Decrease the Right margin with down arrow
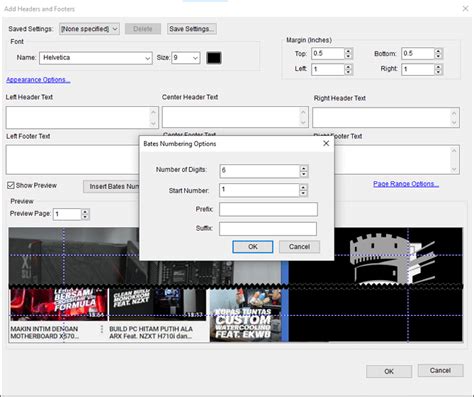The width and height of the screenshot is (474, 397). [x=438, y=72]
